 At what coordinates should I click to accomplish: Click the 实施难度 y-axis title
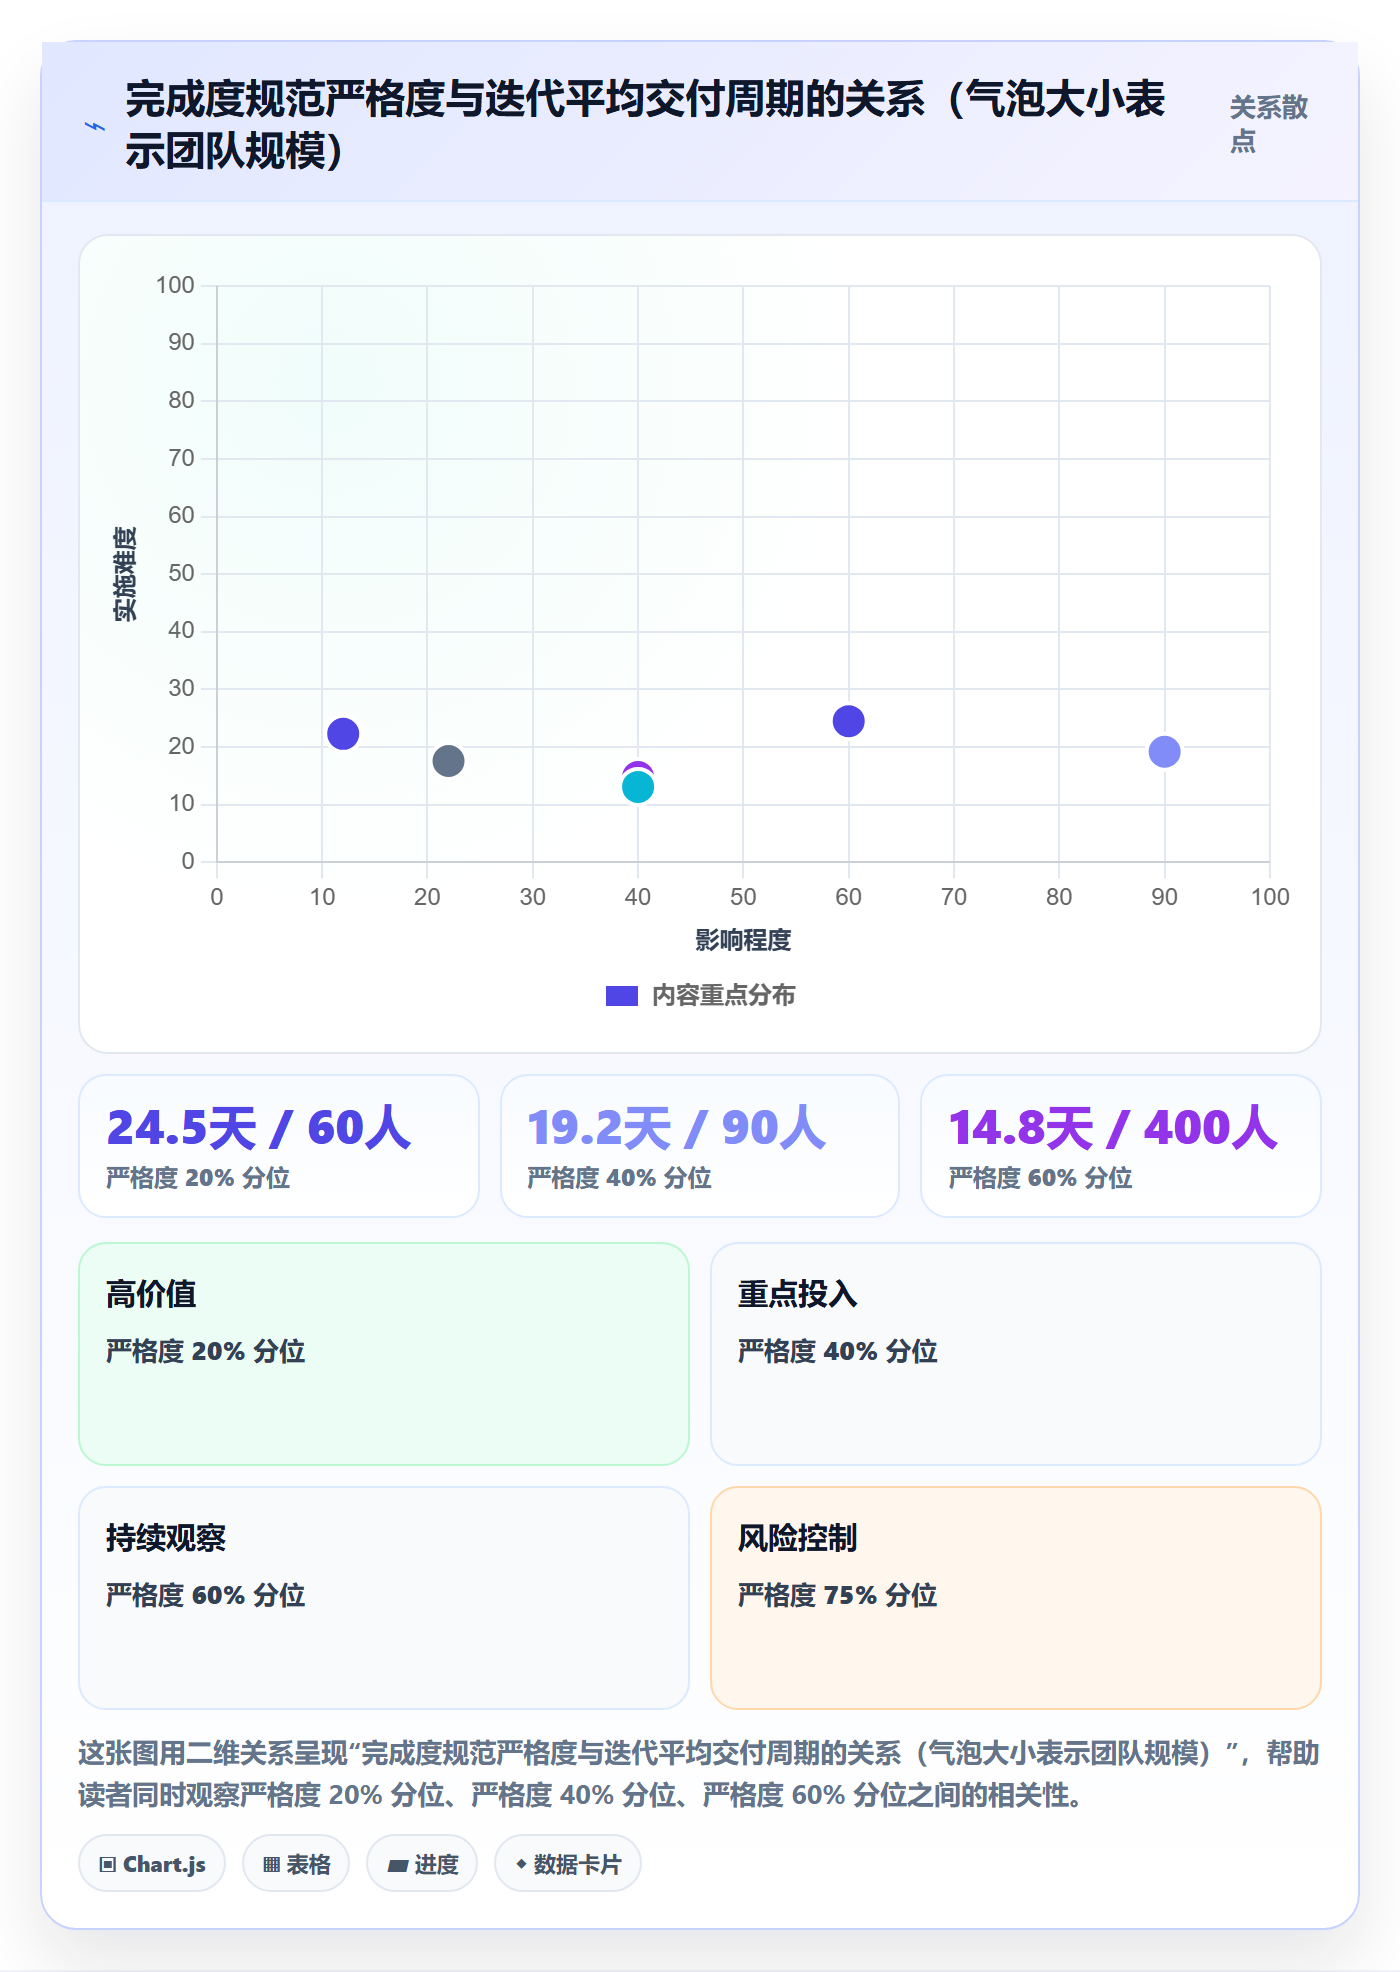point(125,574)
